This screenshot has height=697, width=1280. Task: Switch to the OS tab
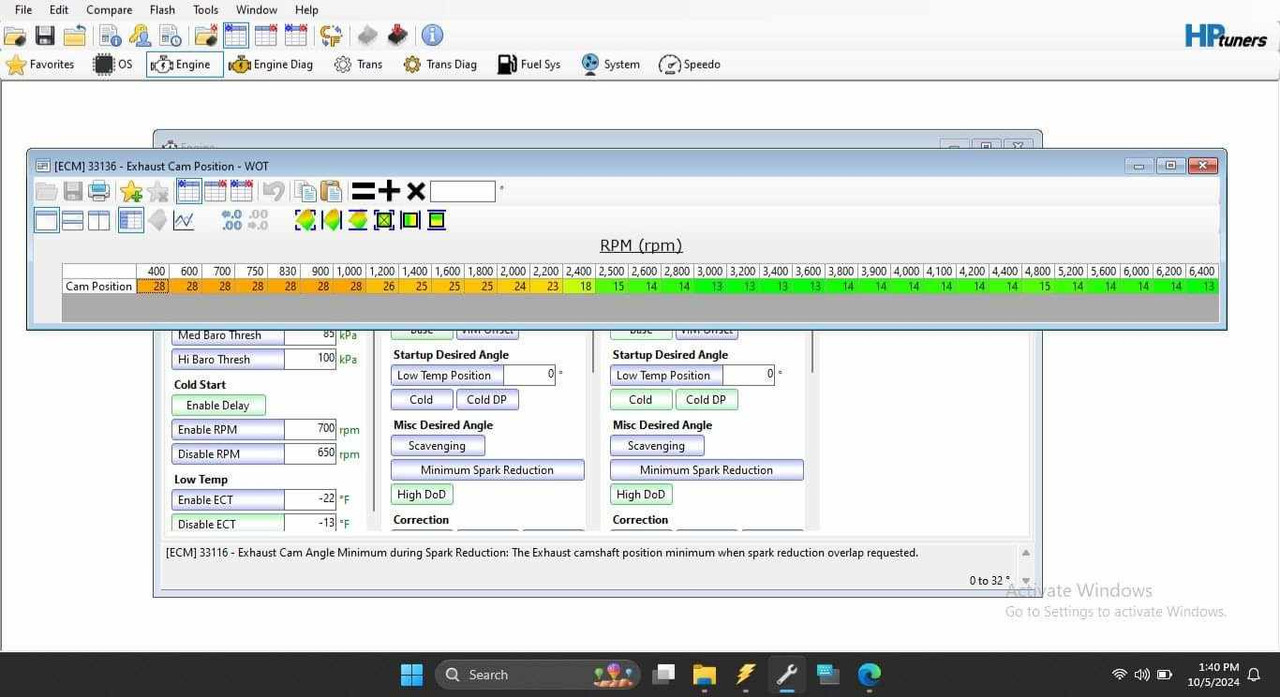click(x=113, y=64)
